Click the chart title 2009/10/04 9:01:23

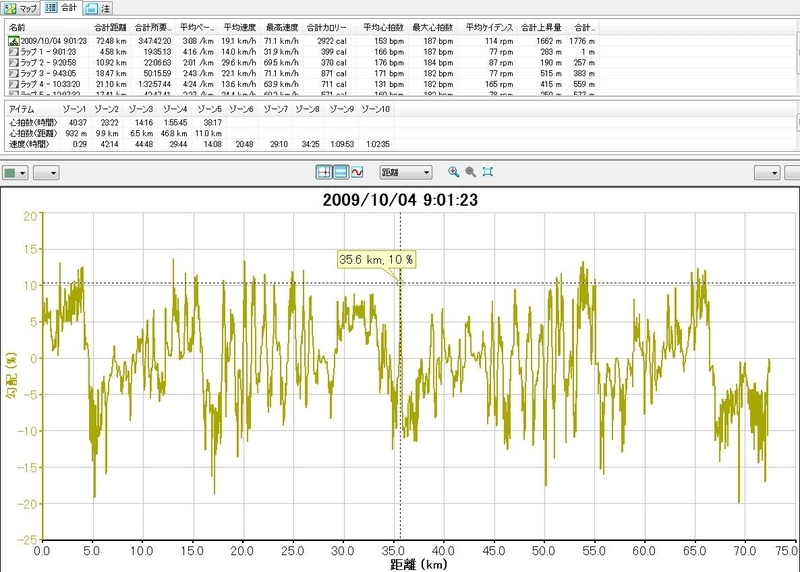click(400, 200)
